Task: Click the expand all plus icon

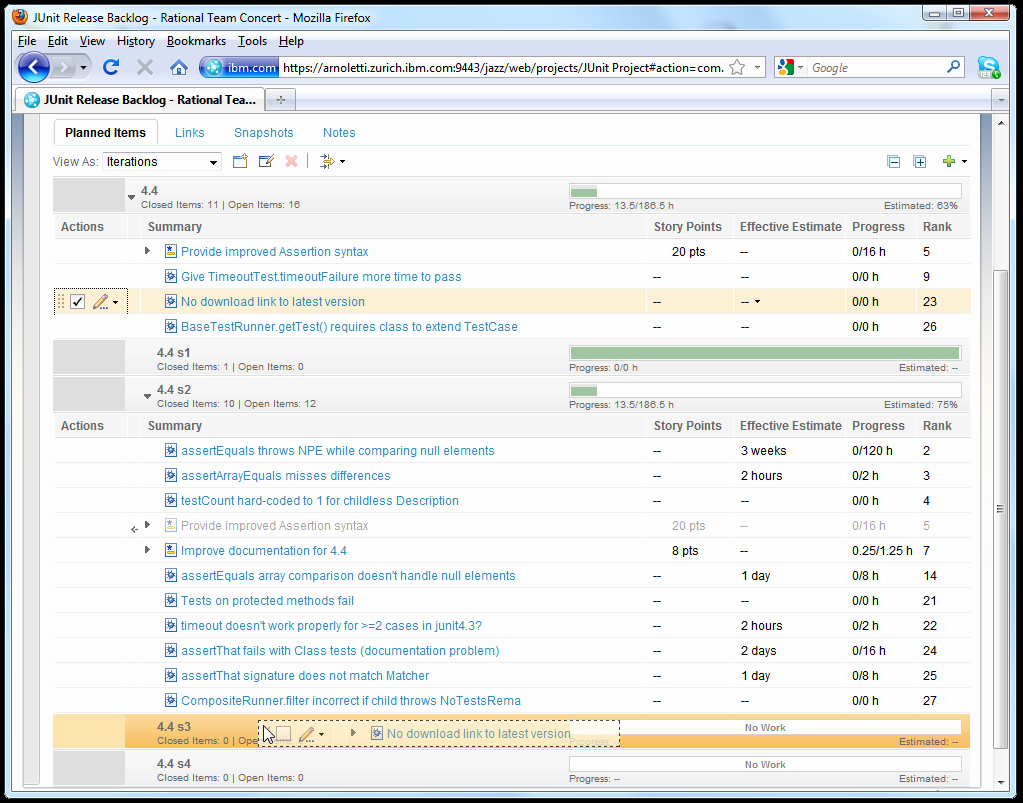Action: [x=920, y=162]
